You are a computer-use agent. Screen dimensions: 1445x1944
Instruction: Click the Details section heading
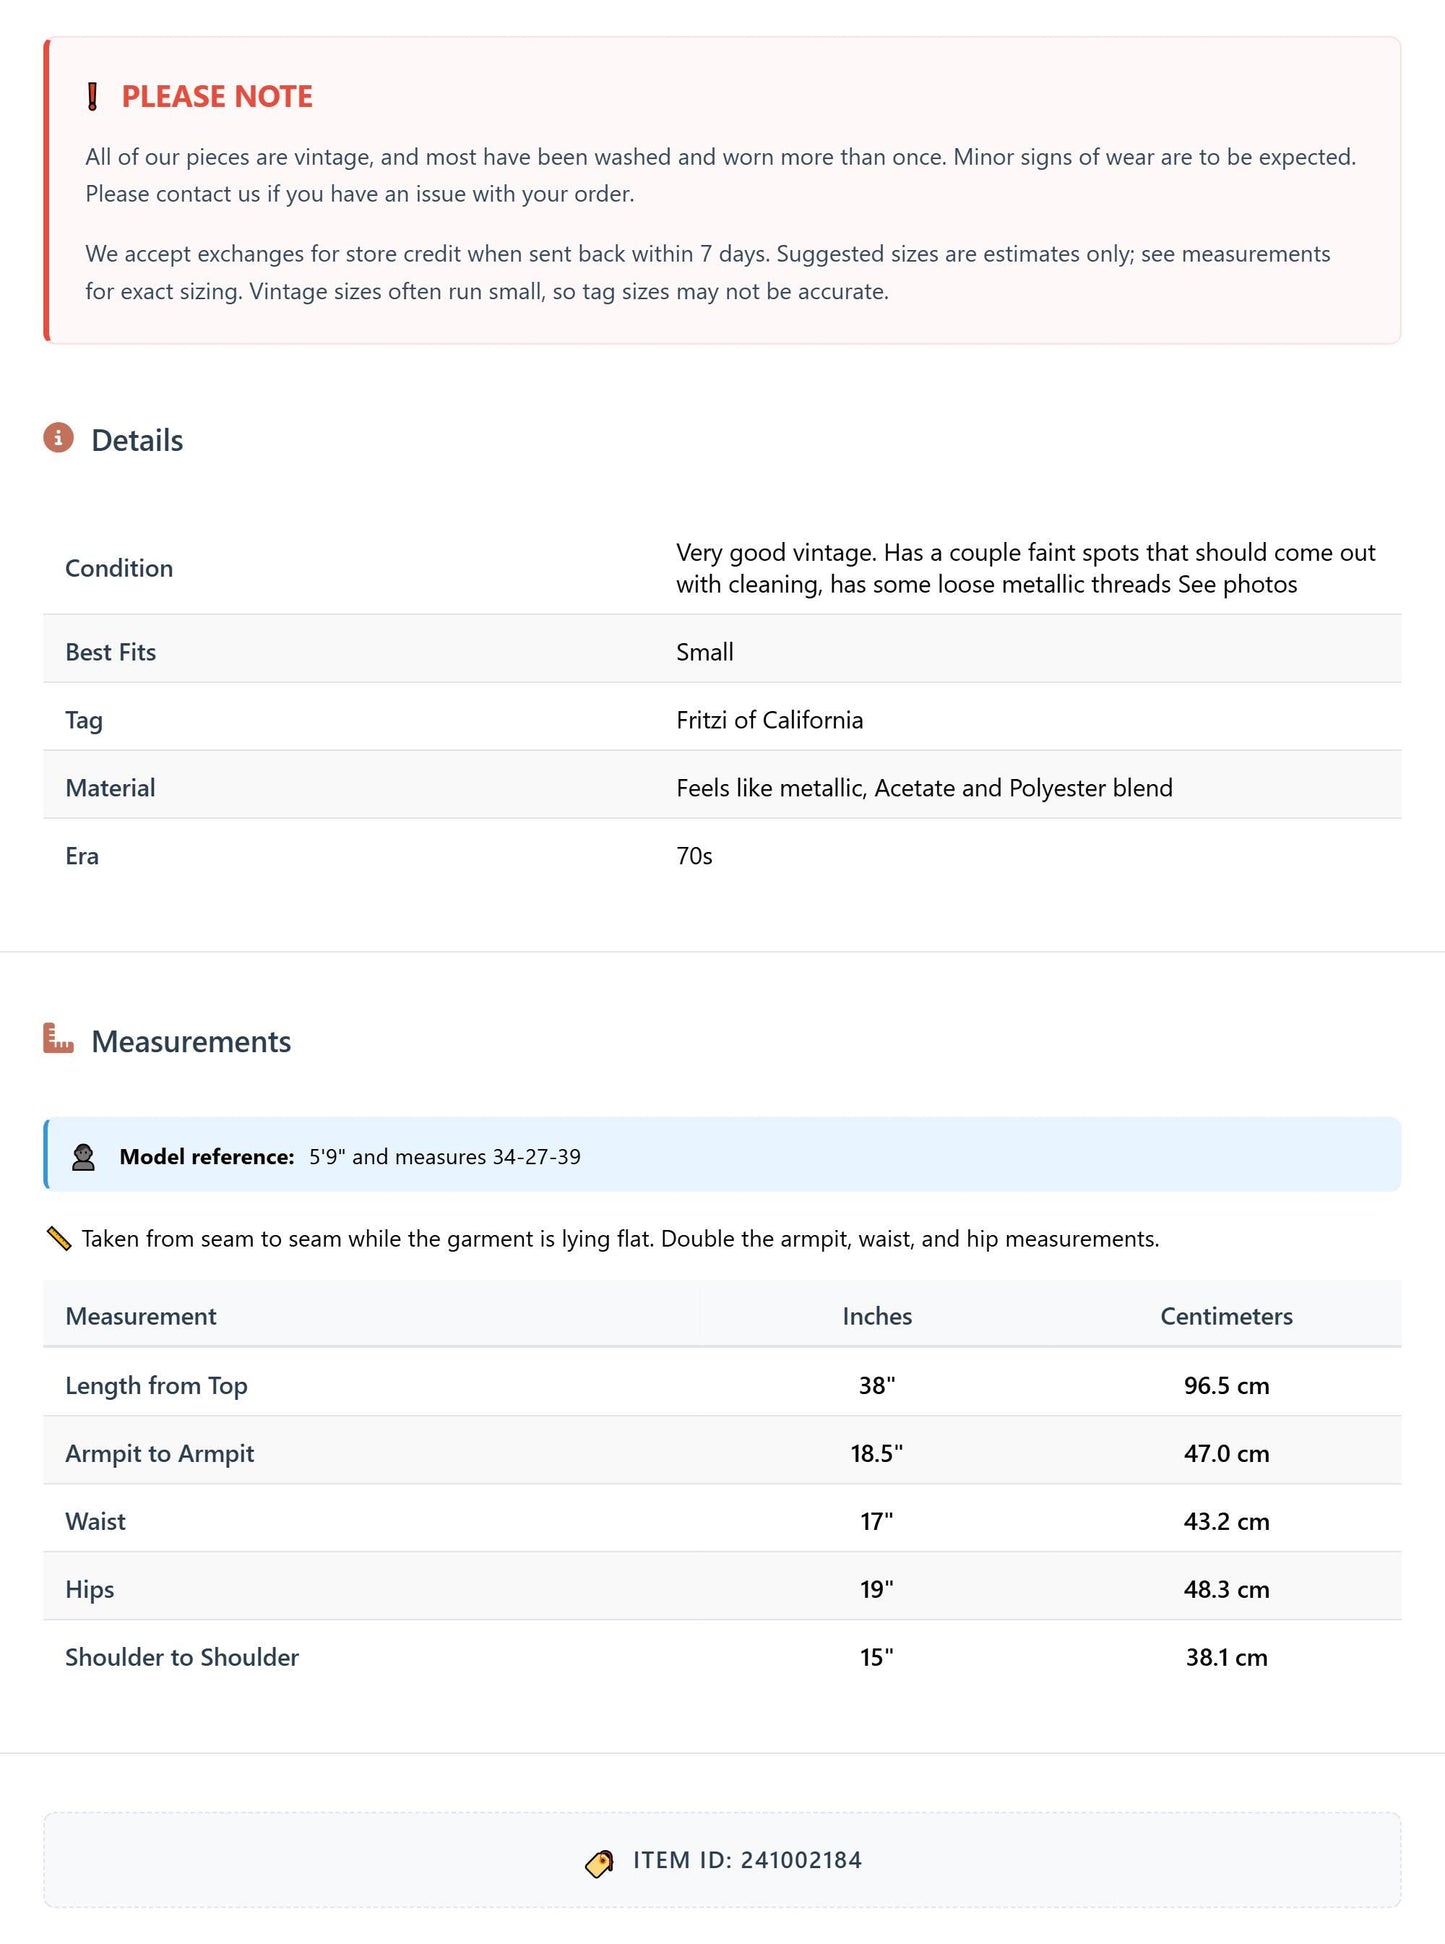click(137, 440)
